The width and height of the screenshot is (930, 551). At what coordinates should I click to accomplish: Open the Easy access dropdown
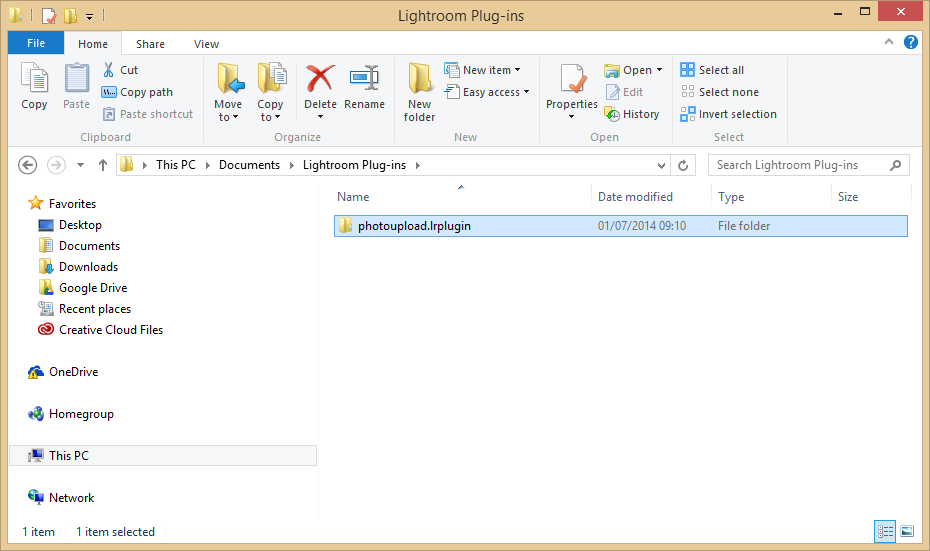pyautogui.click(x=495, y=92)
